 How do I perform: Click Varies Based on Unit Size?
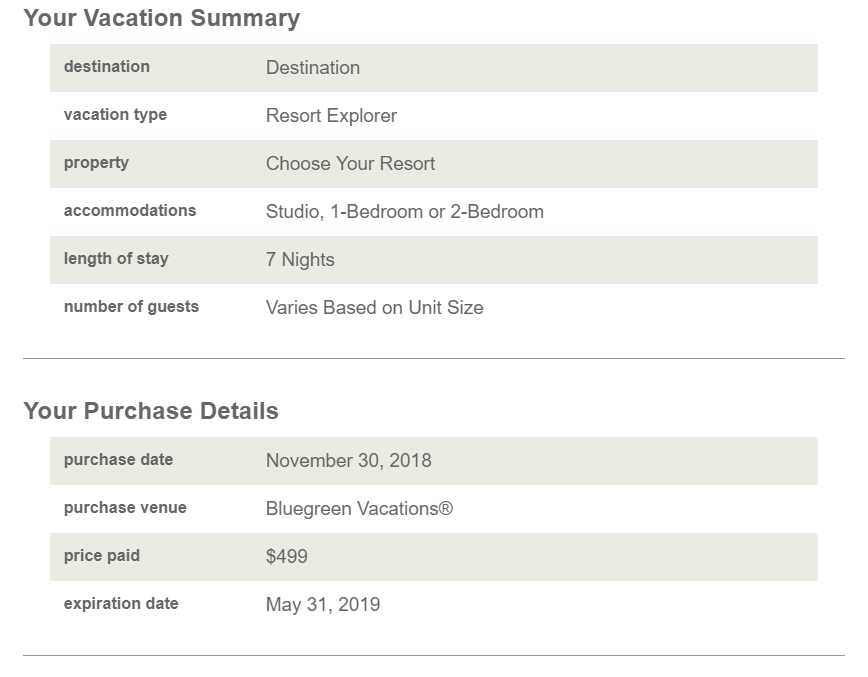(x=375, y=308)
